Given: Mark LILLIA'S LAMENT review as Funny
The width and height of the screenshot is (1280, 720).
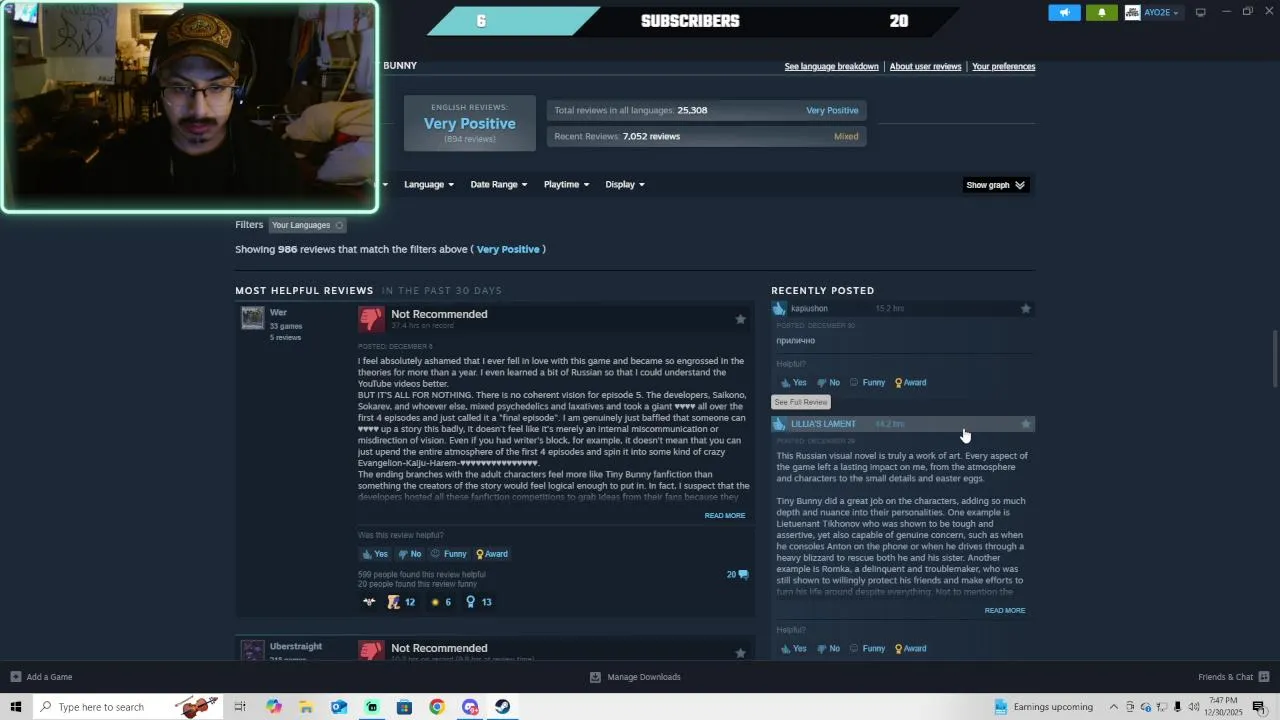Looking at the screenshot, I should [x=867, y=649].
